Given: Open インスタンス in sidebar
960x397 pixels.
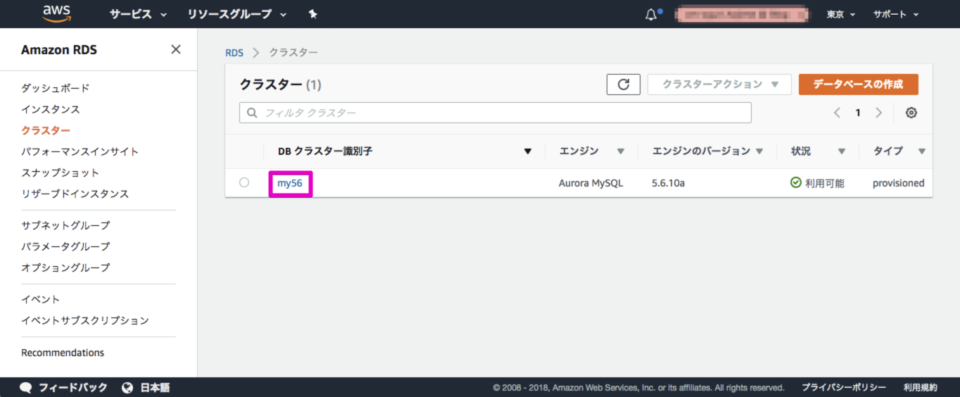Looking at the screenshot, I should [x=50, y=110].
